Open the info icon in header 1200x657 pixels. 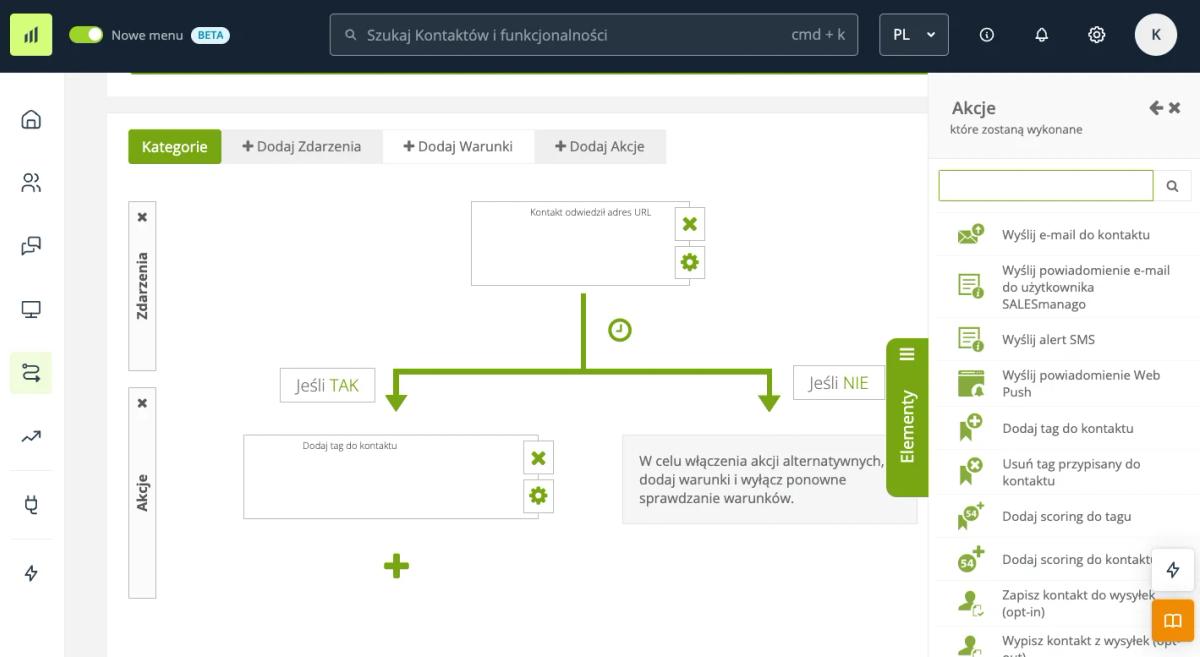pyautogui.click(x=987, y=35)
